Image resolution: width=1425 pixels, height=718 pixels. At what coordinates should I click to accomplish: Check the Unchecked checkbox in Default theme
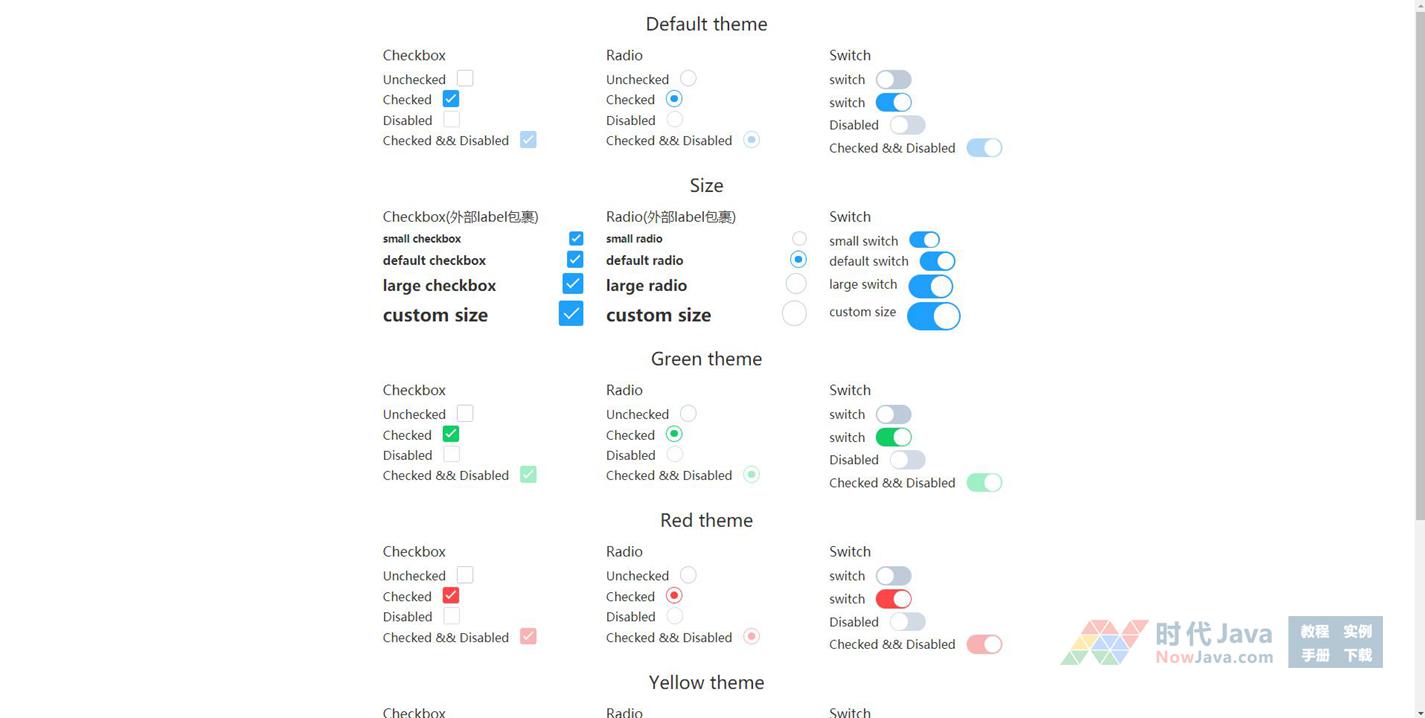coord(465,78)
